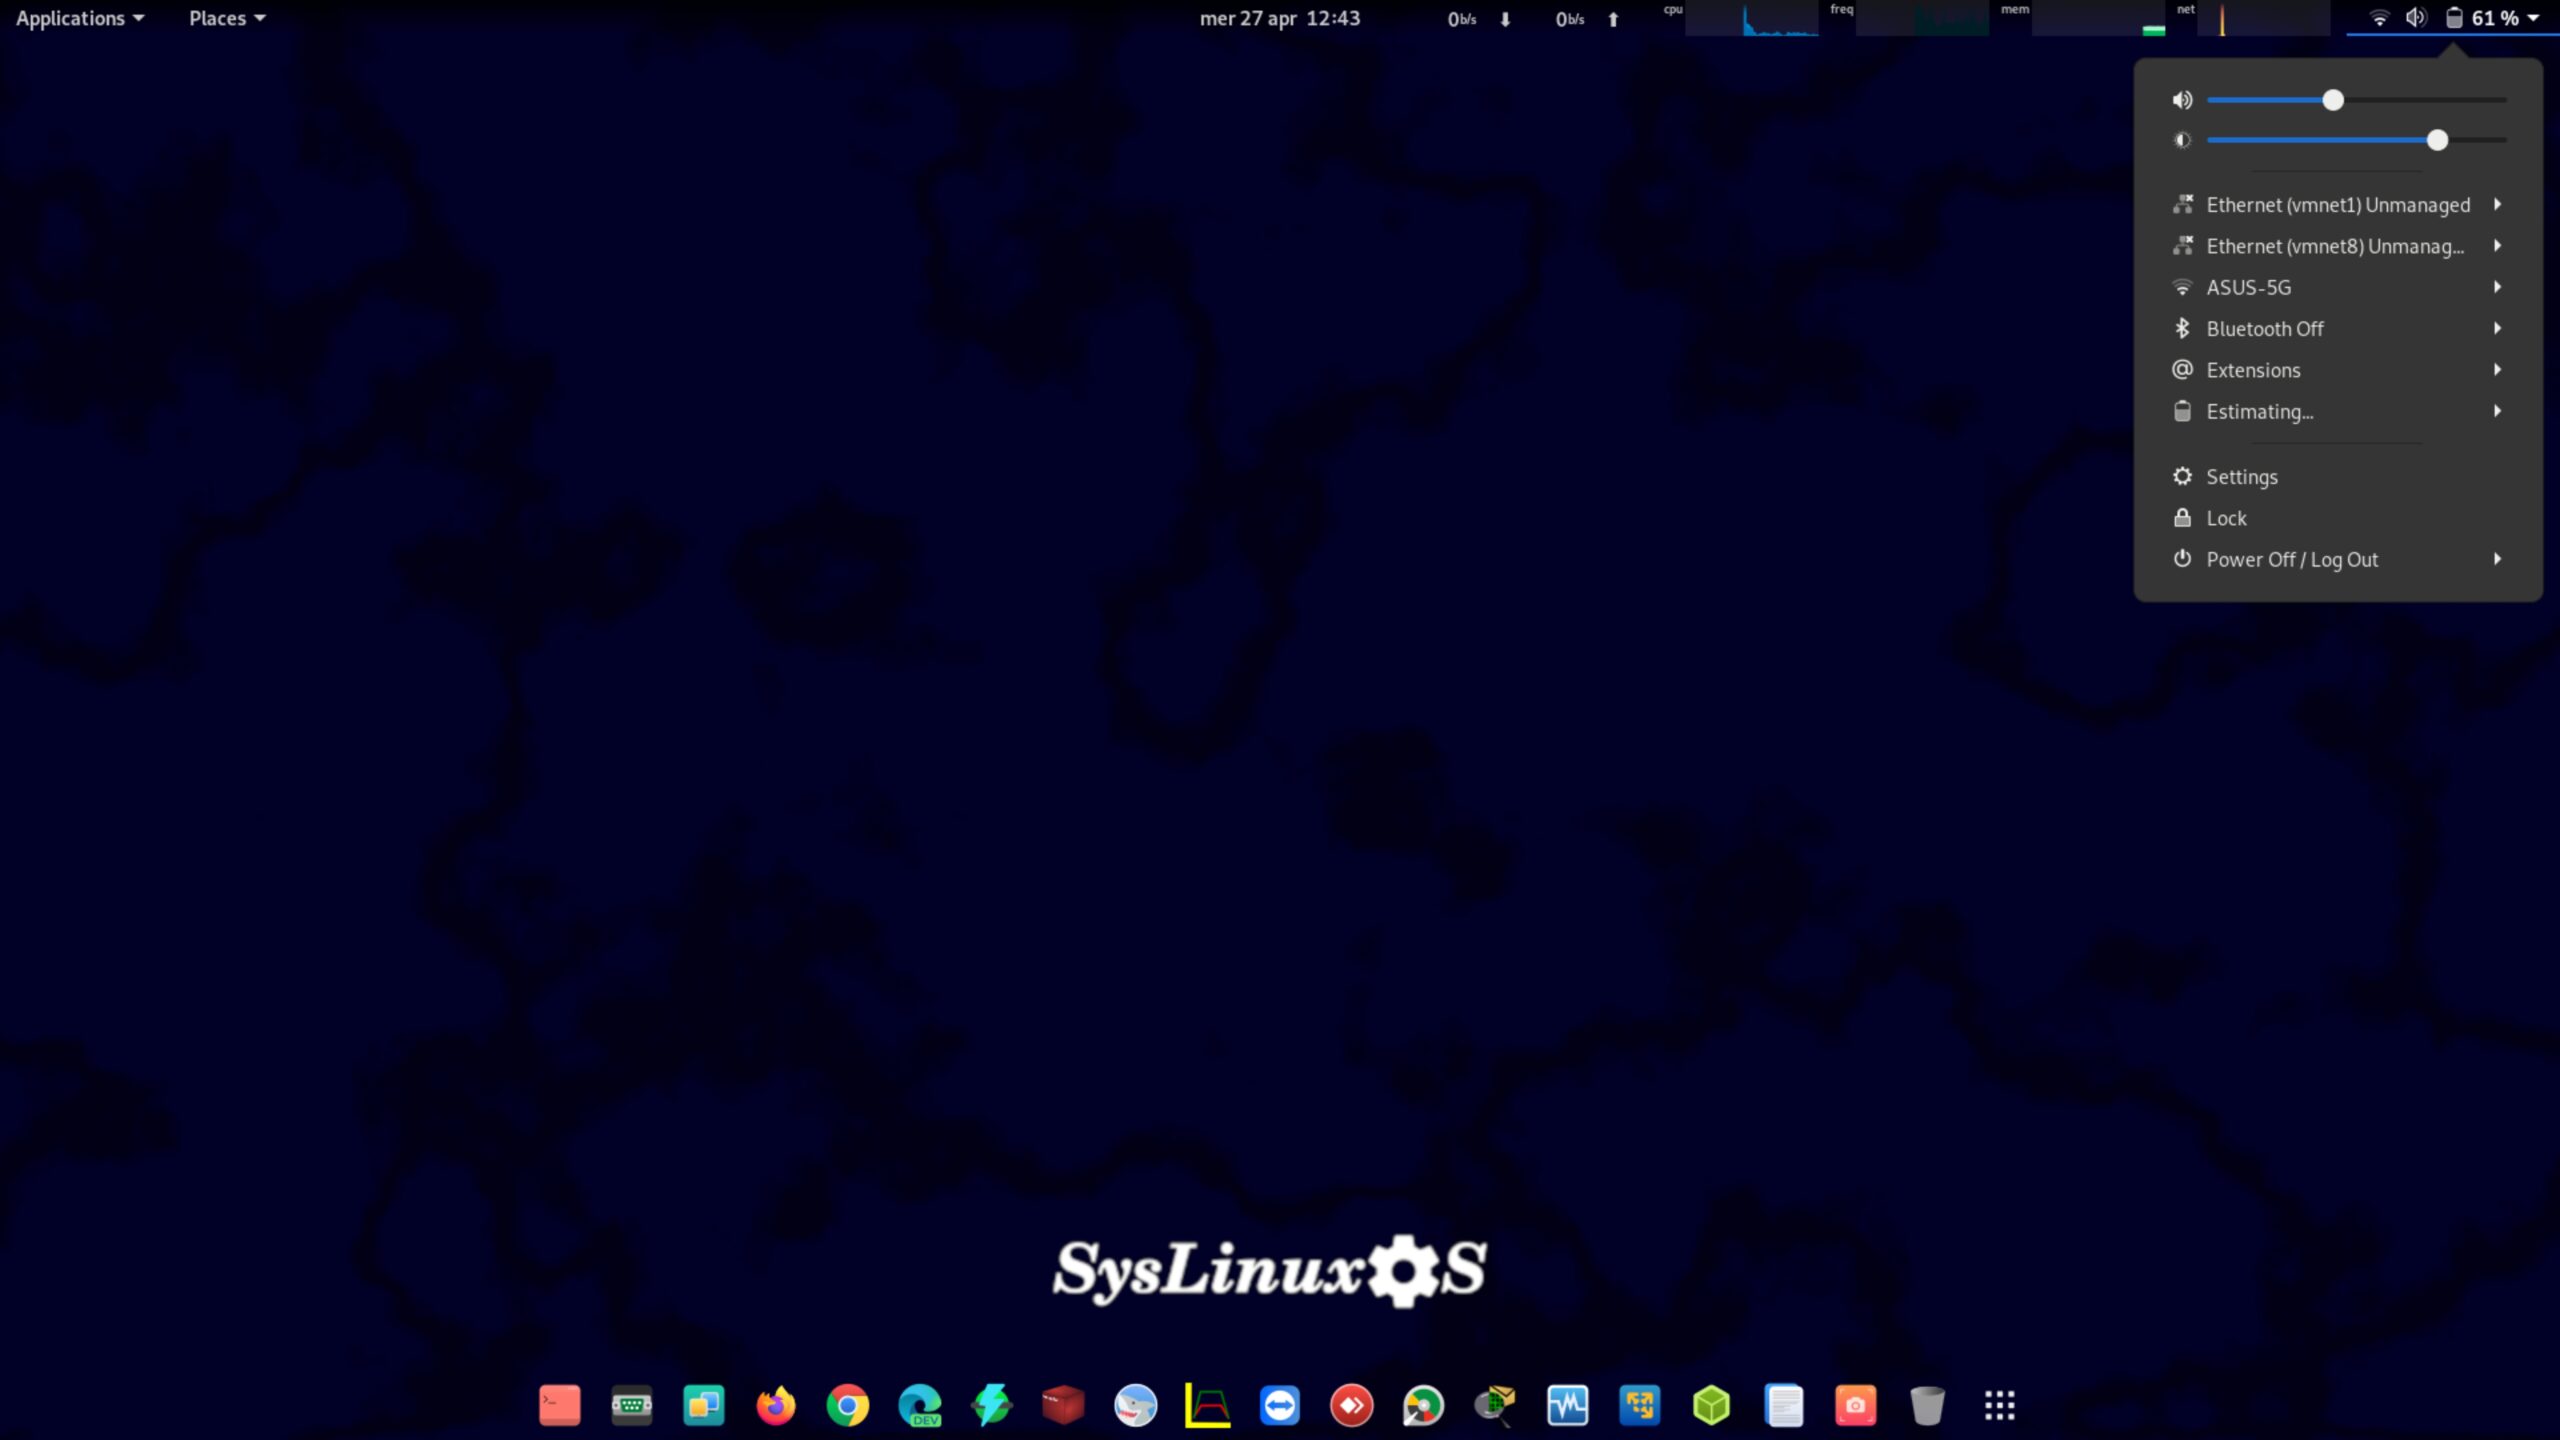Image resolution: width=2560 pixels, height=1440 pixels.
Task: Launch the disk usage analyzer icon
Action: click(x=1423, y=1405)
